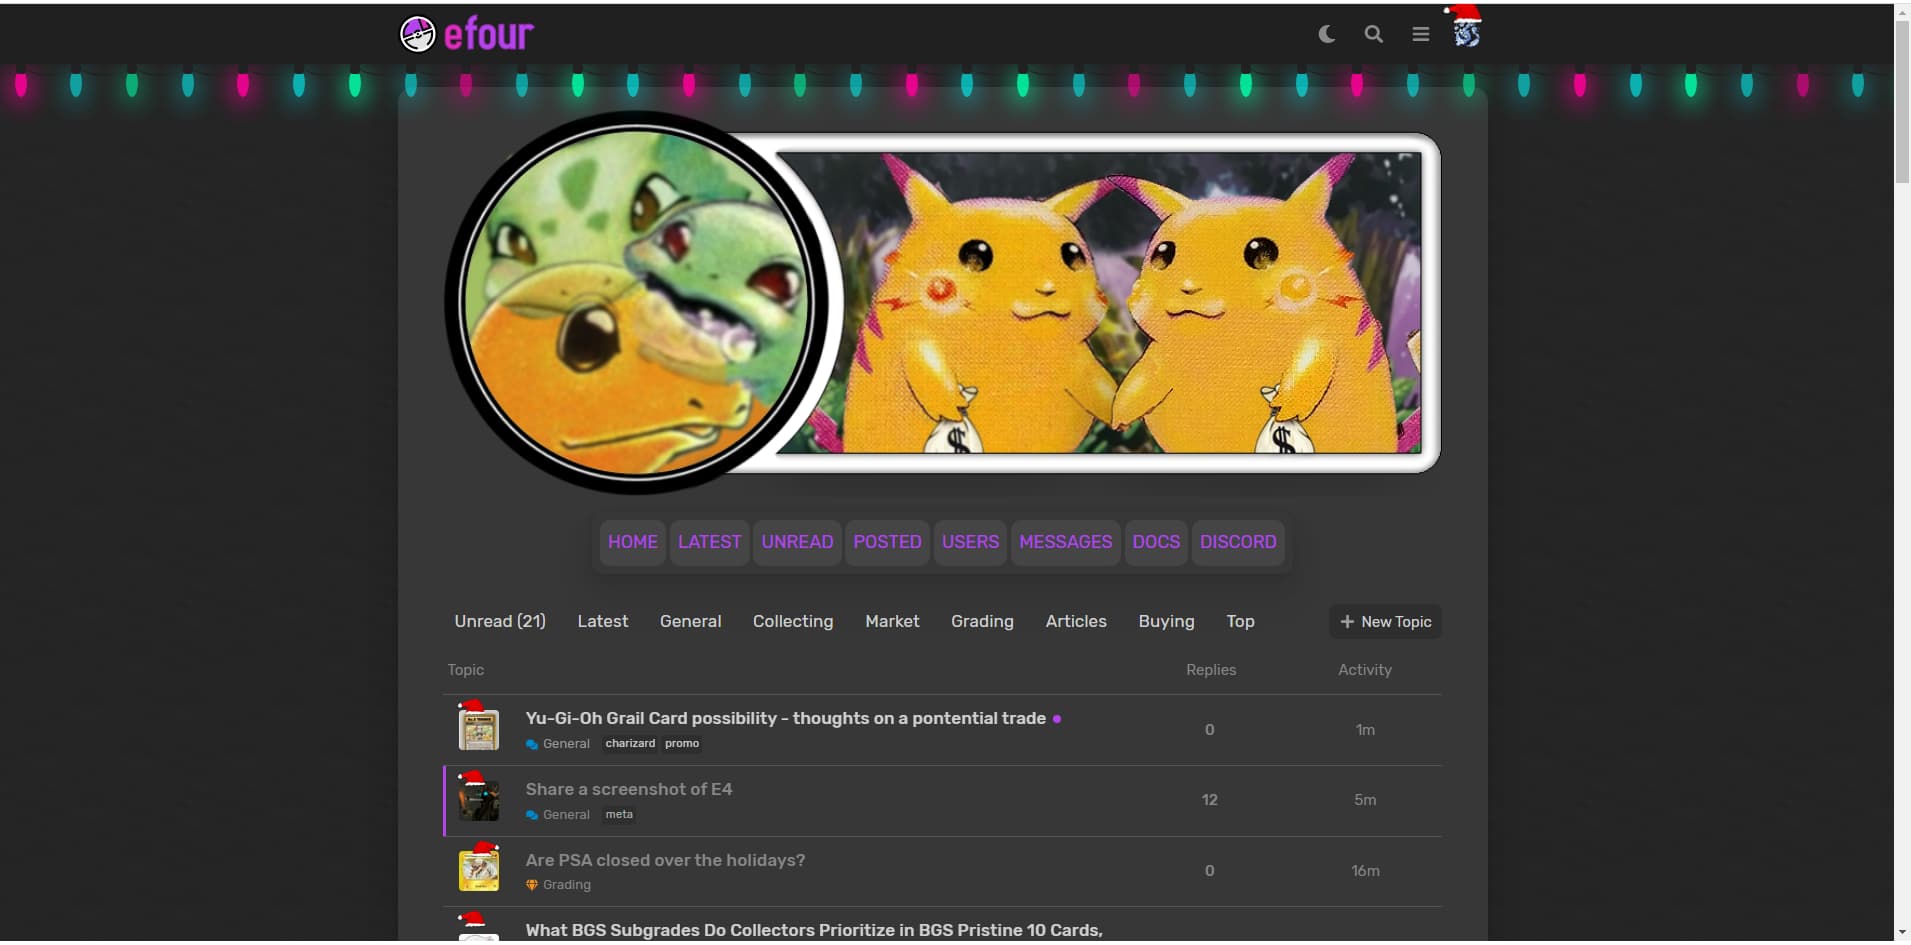Select the Collecting category tab

[x=793, y=621]
